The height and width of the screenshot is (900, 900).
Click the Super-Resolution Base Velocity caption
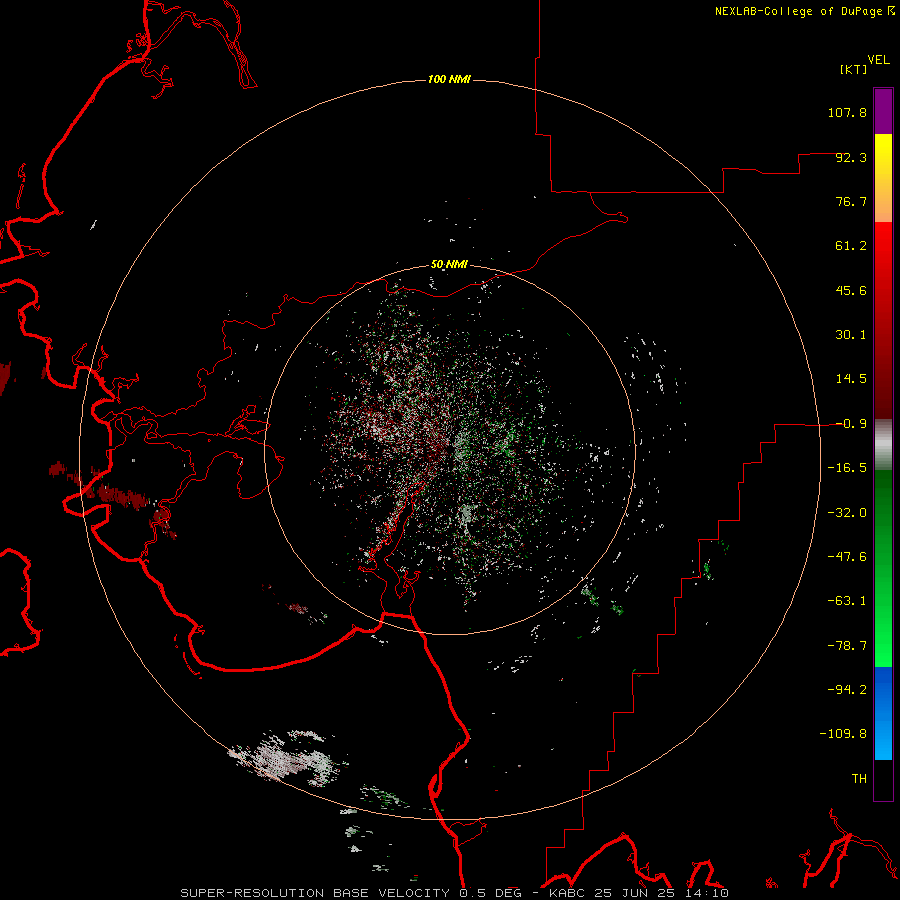click(x=455, y=893)
